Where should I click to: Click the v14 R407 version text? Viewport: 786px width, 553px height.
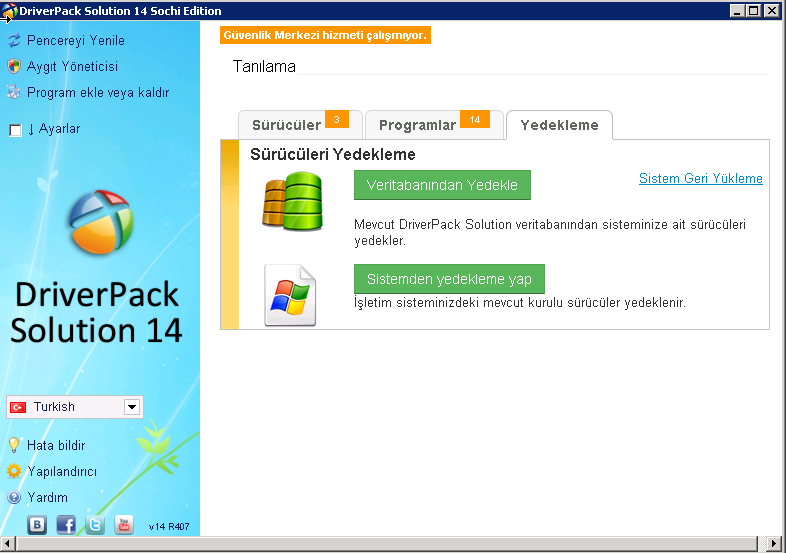pos(169,526)
